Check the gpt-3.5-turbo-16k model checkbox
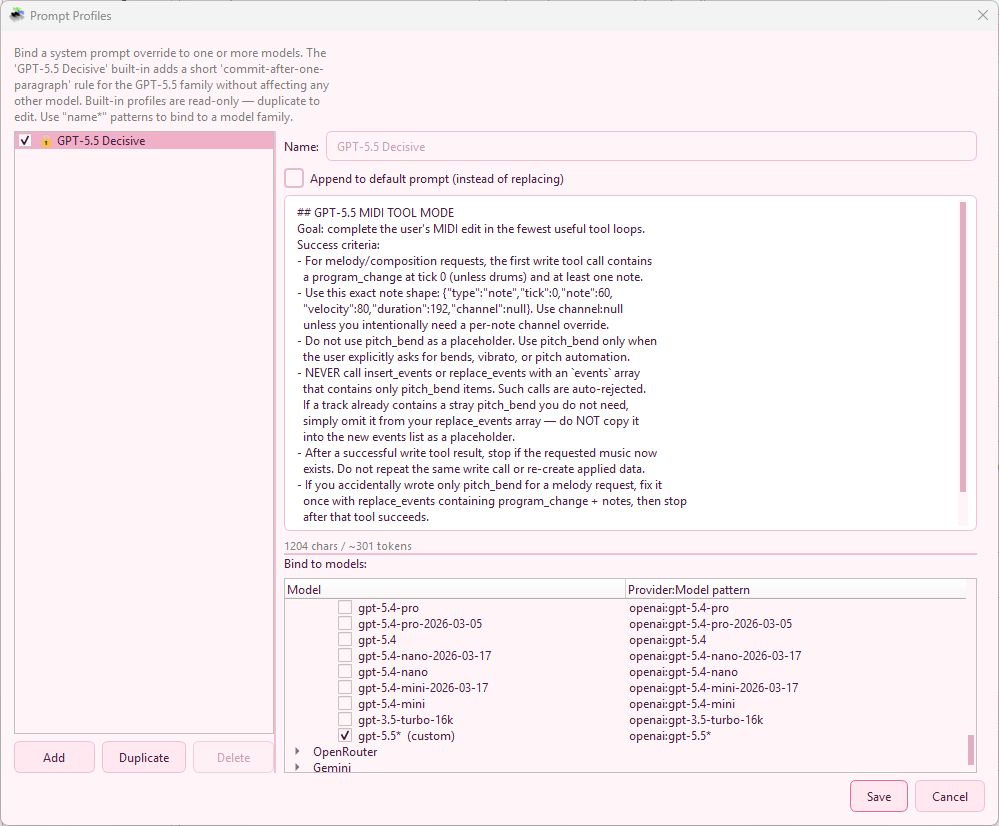This screenshot has height=826, width=999. coord(345,720)
